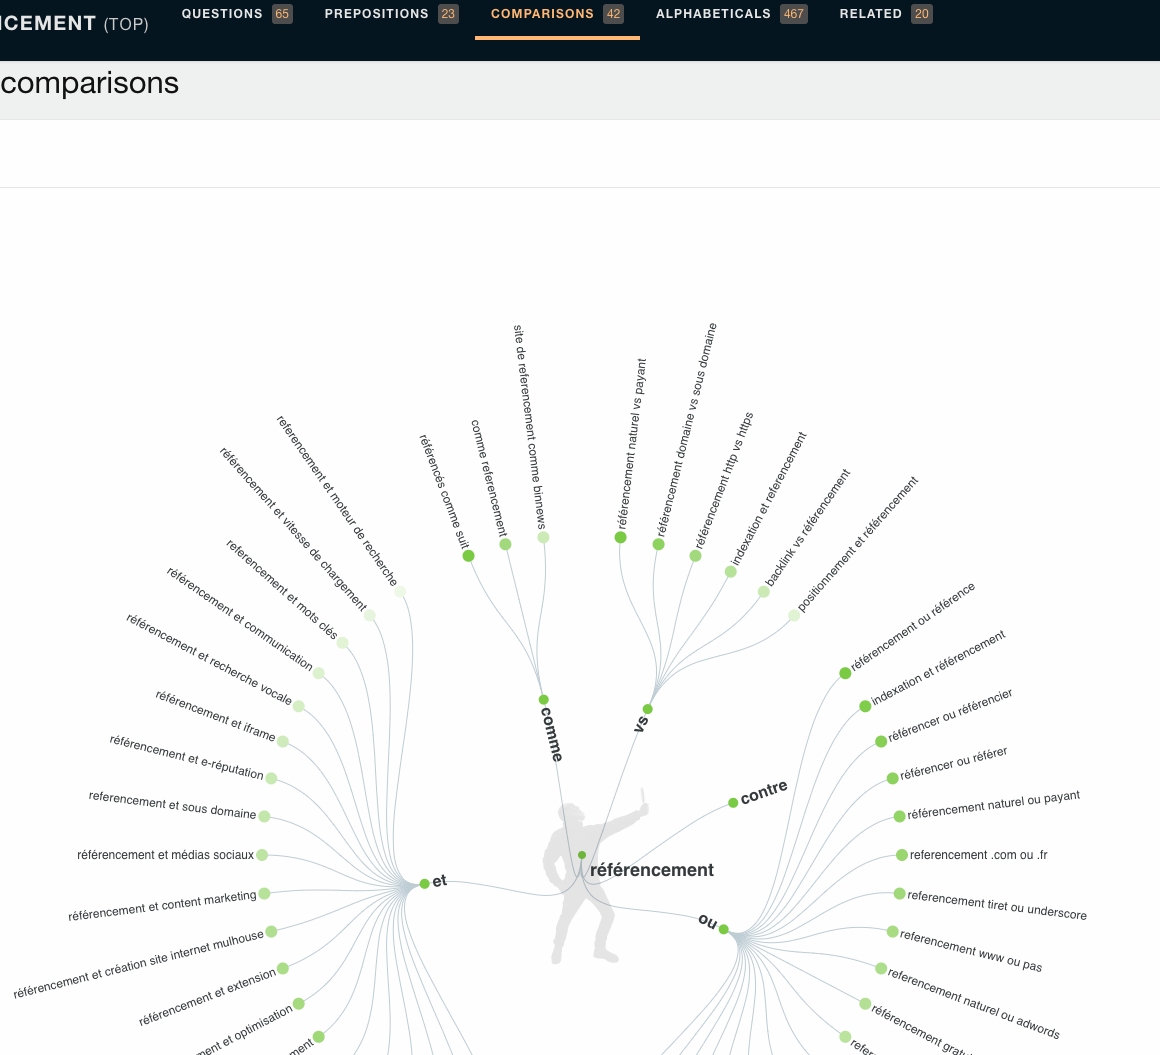The image size is (1160, 1055).
Task: Click the central 'référencement' root node
Action: click(x=582, y=855)
